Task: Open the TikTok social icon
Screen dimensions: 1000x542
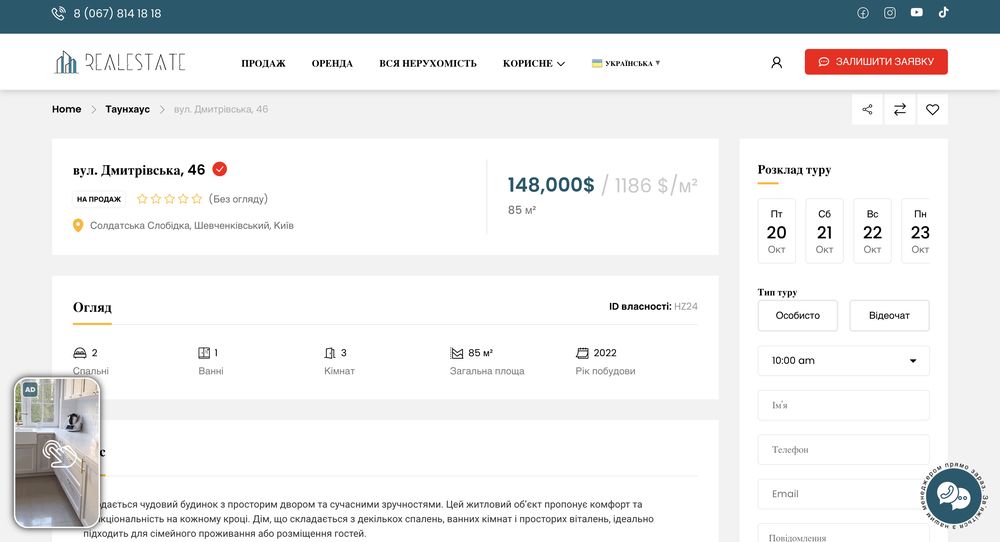Action: pyautogui.click(x=943, y=12)
